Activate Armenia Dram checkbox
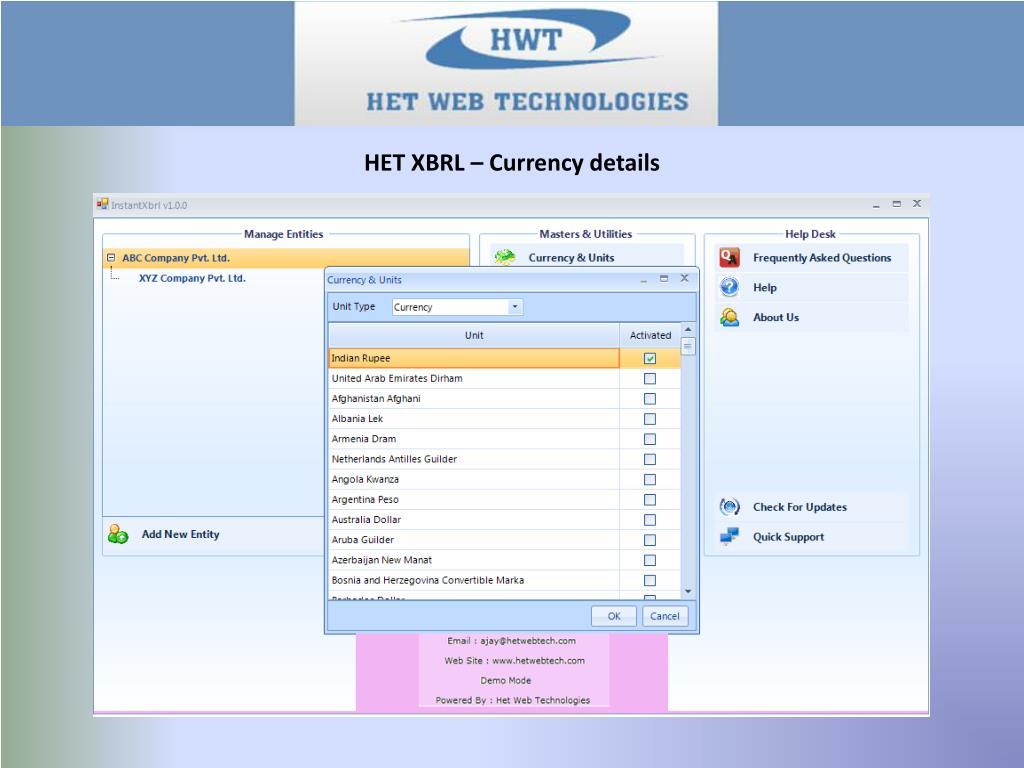This screenshot has height=768, width=1024. tap(650, 440)
